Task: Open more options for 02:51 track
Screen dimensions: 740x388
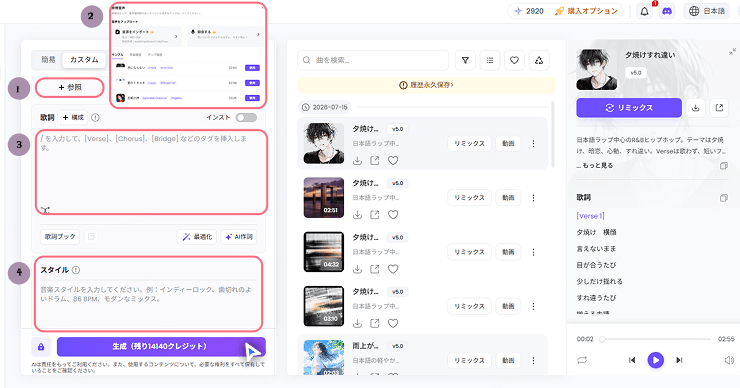Action: coord(533,198)
